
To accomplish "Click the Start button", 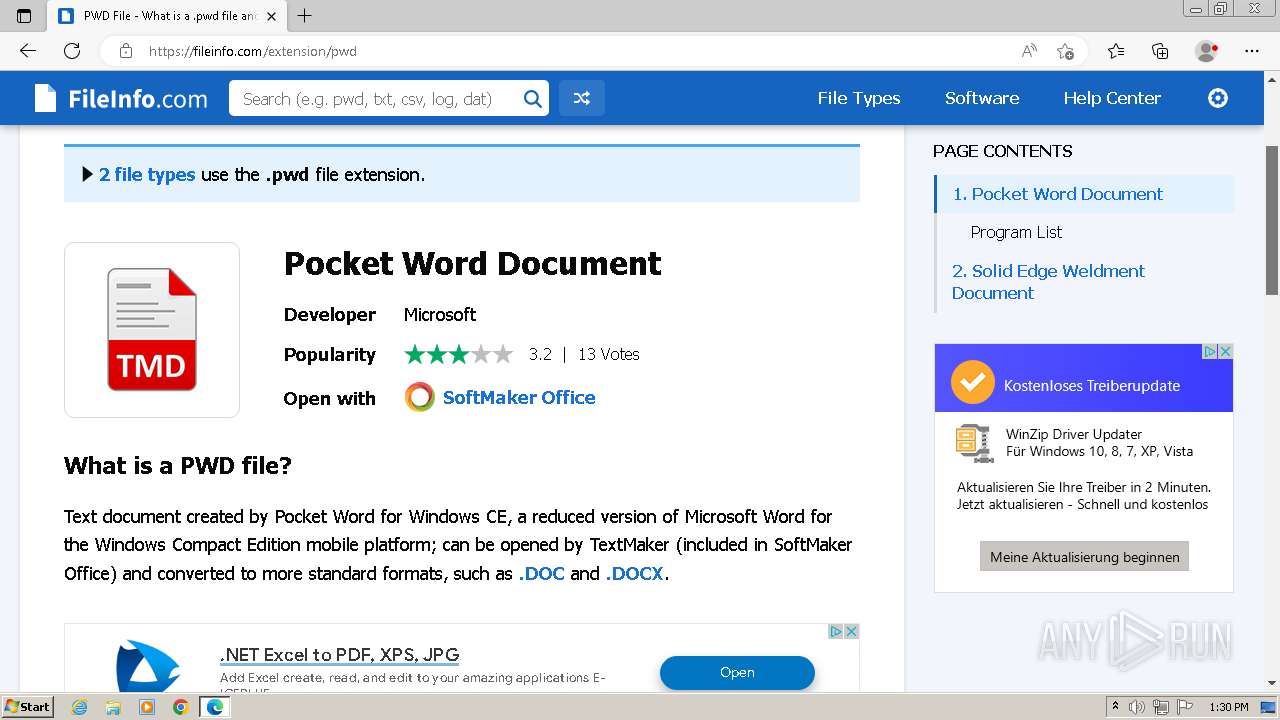I will (x=28, y=707).
